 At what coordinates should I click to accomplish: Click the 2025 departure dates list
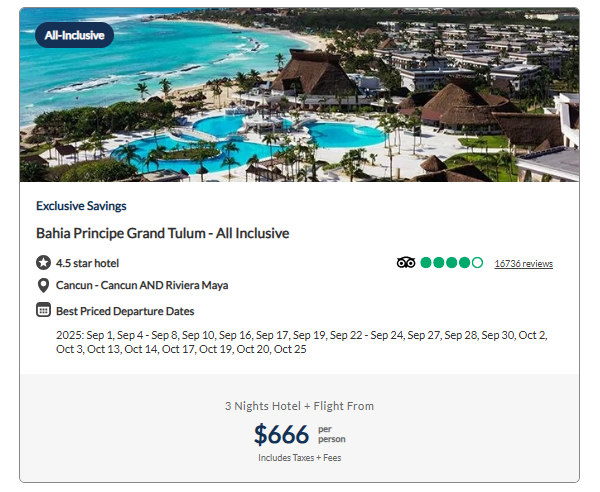pos(302,342)
